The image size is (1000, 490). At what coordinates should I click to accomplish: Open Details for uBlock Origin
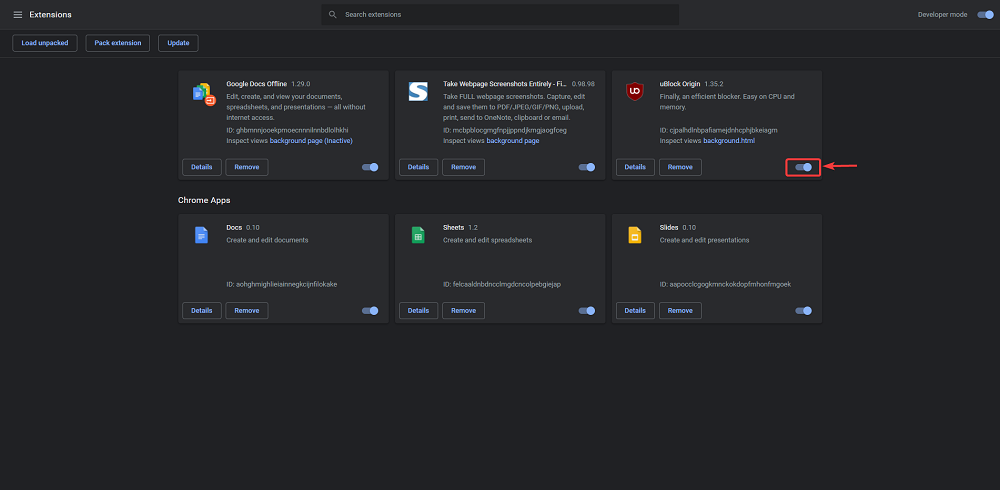(635, 167)
